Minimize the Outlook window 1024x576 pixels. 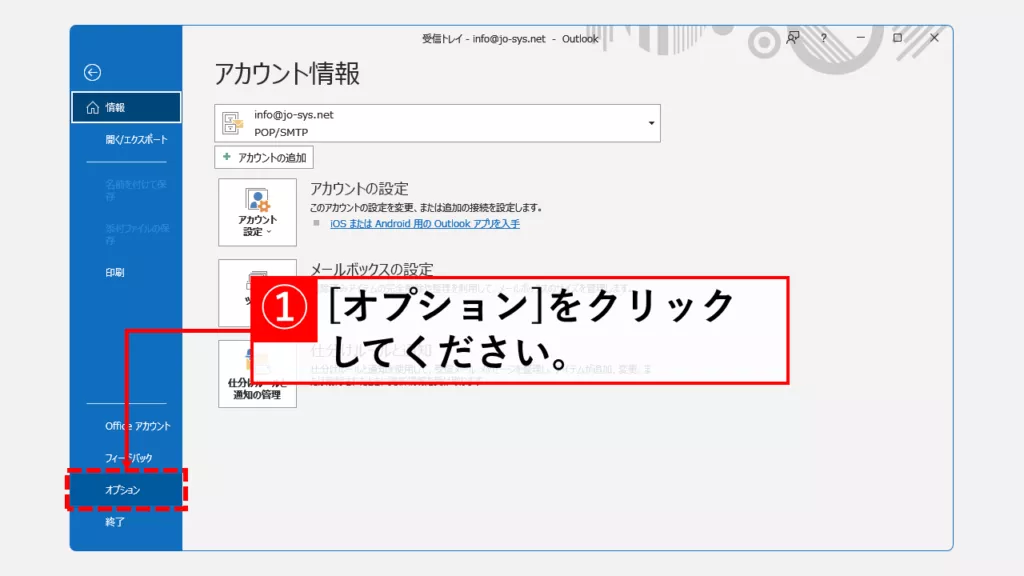(860, 38)
